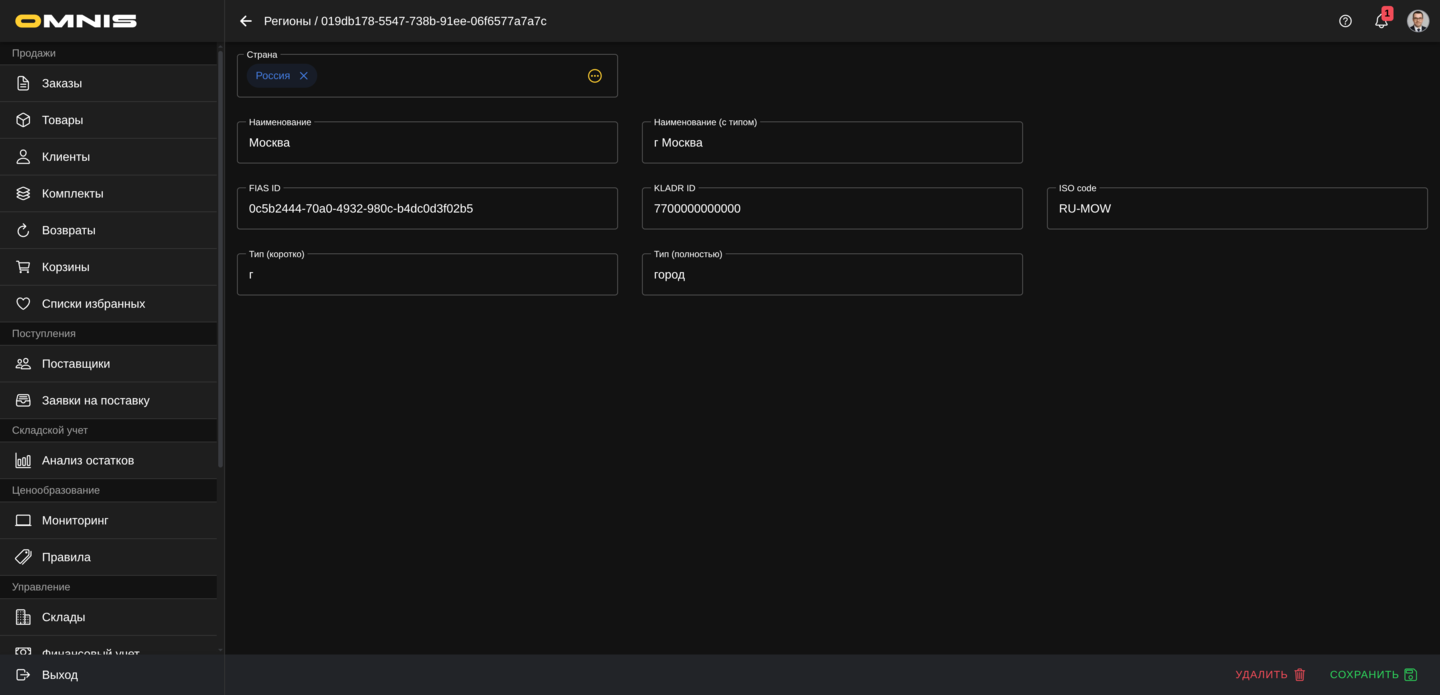Click the Списки избранных heart icon

tap(23, 304)
